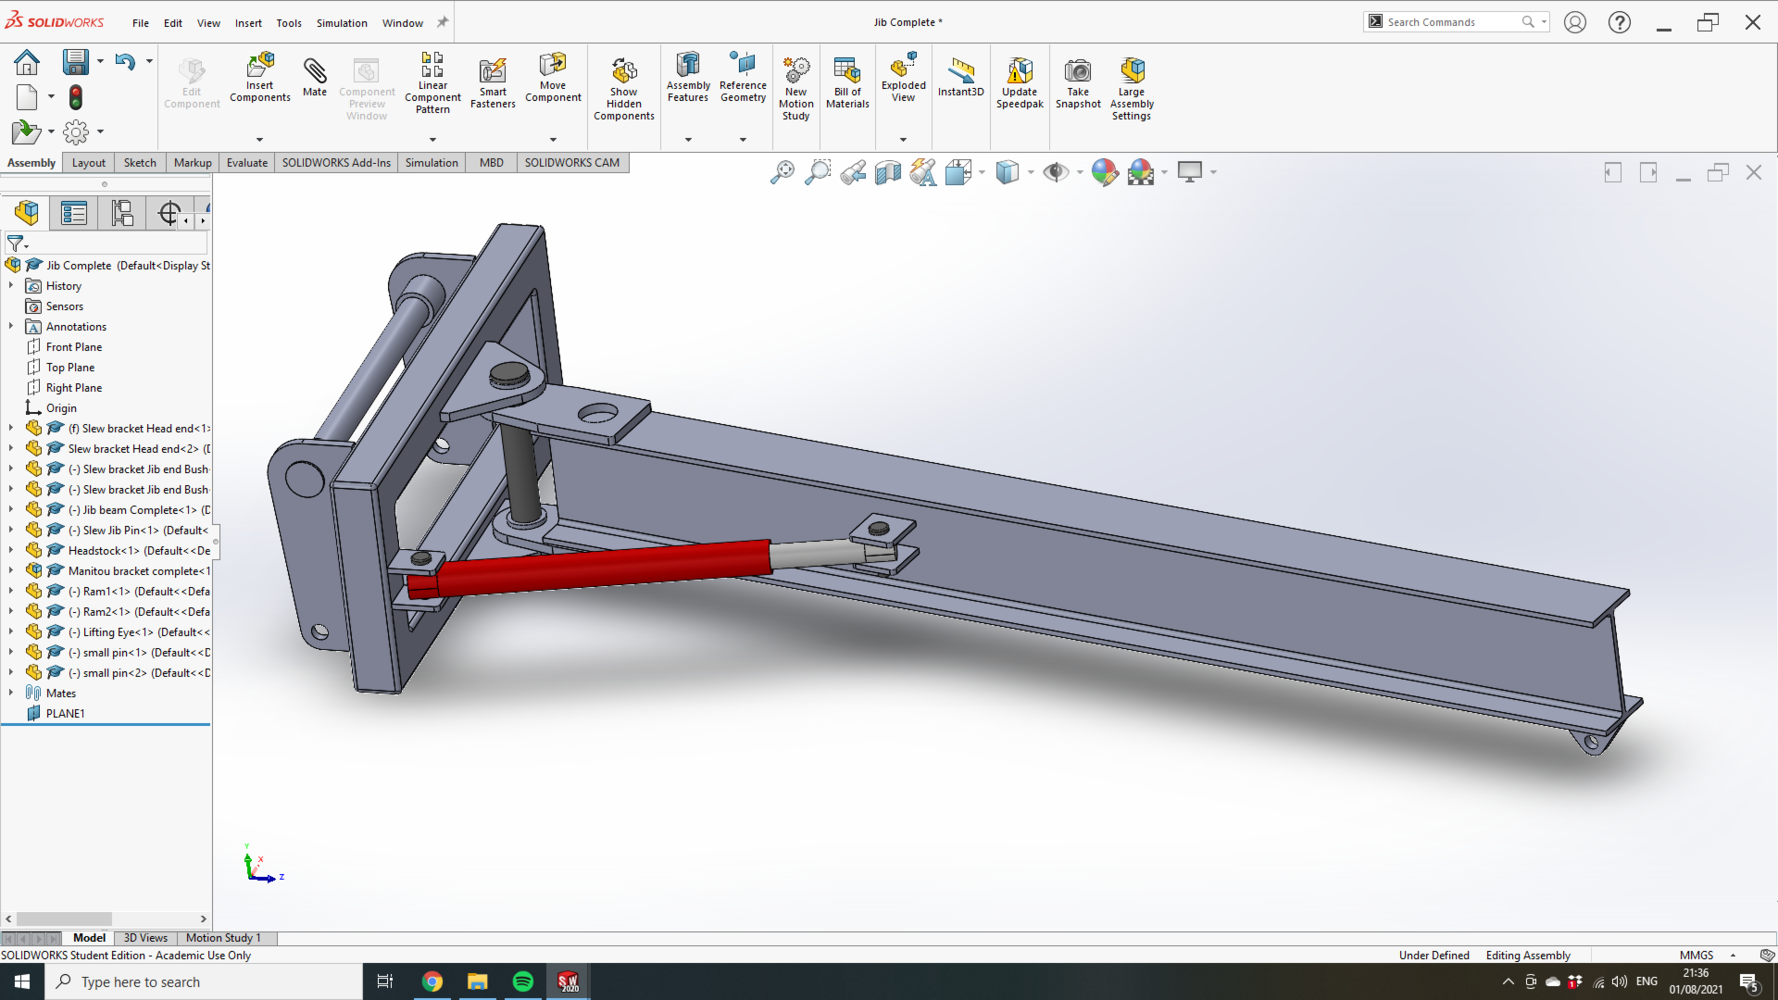Screen dimensions: 1778x1000
Task: Click the Search Commands input field
Action: click(x=1450, y=22)
